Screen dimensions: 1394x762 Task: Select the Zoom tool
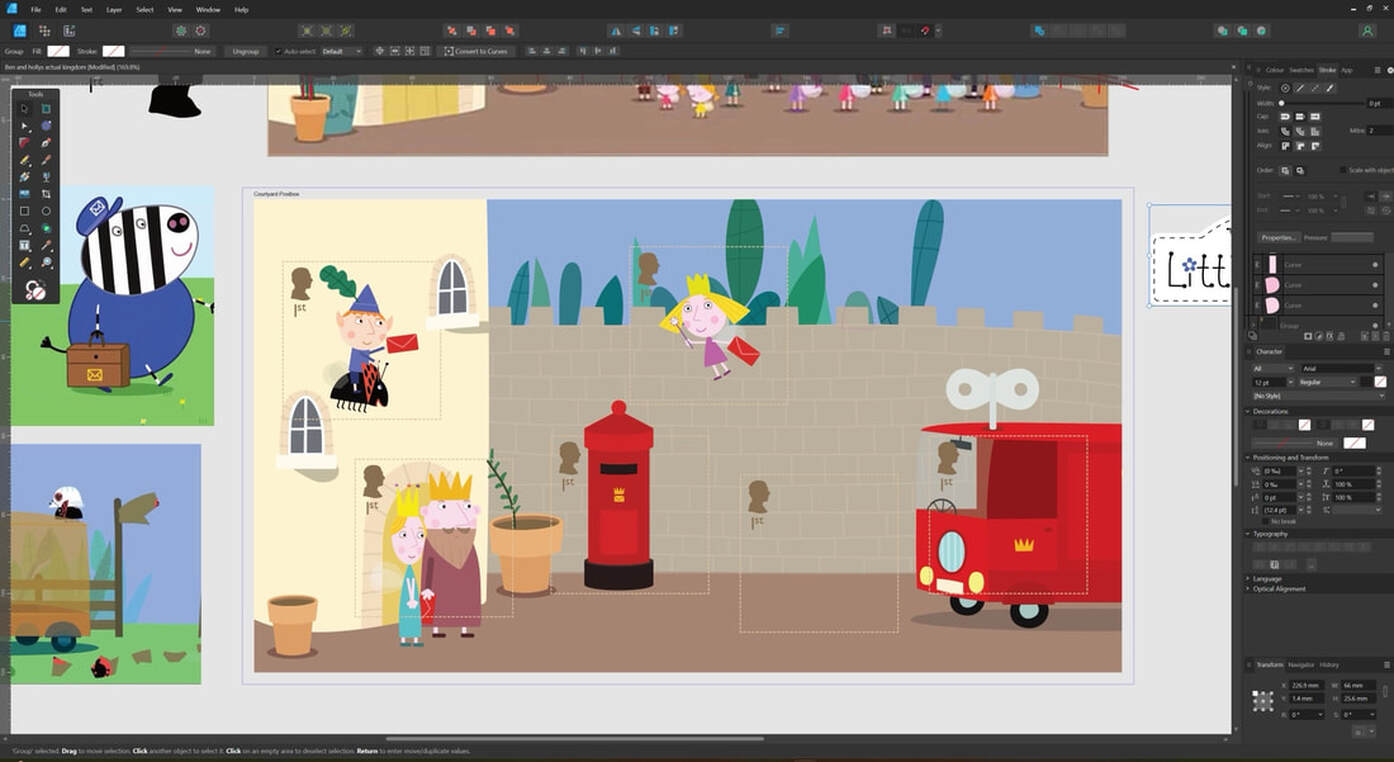(46, 262)
